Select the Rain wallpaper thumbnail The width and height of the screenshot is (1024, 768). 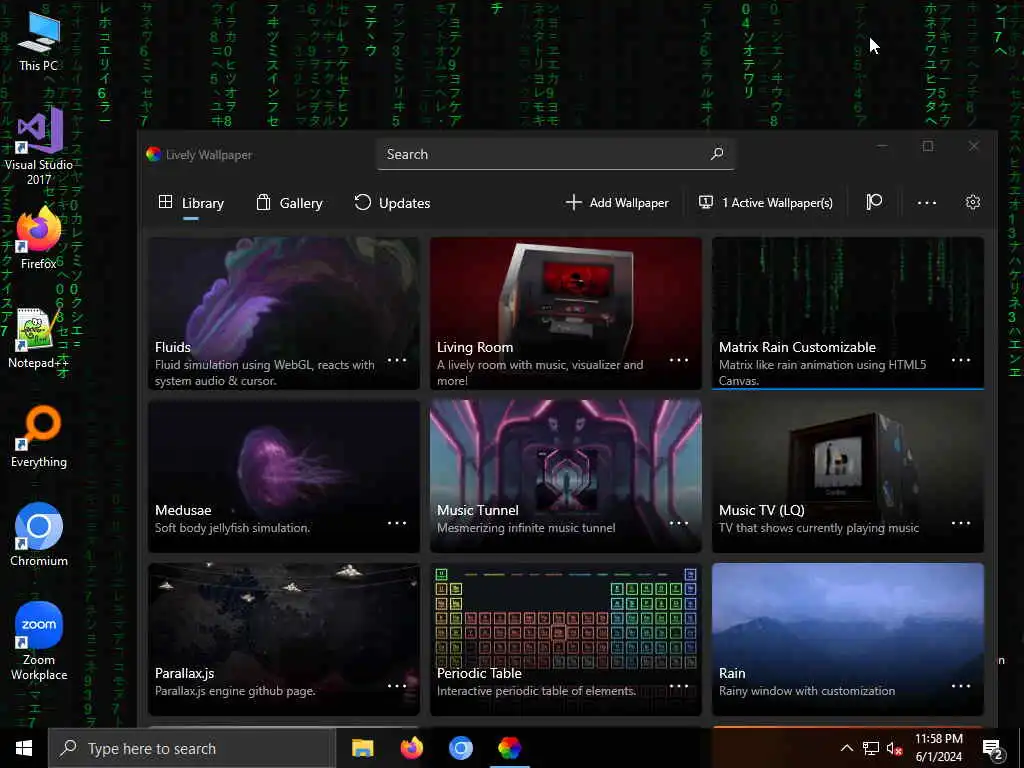click(x=848, y=639)
